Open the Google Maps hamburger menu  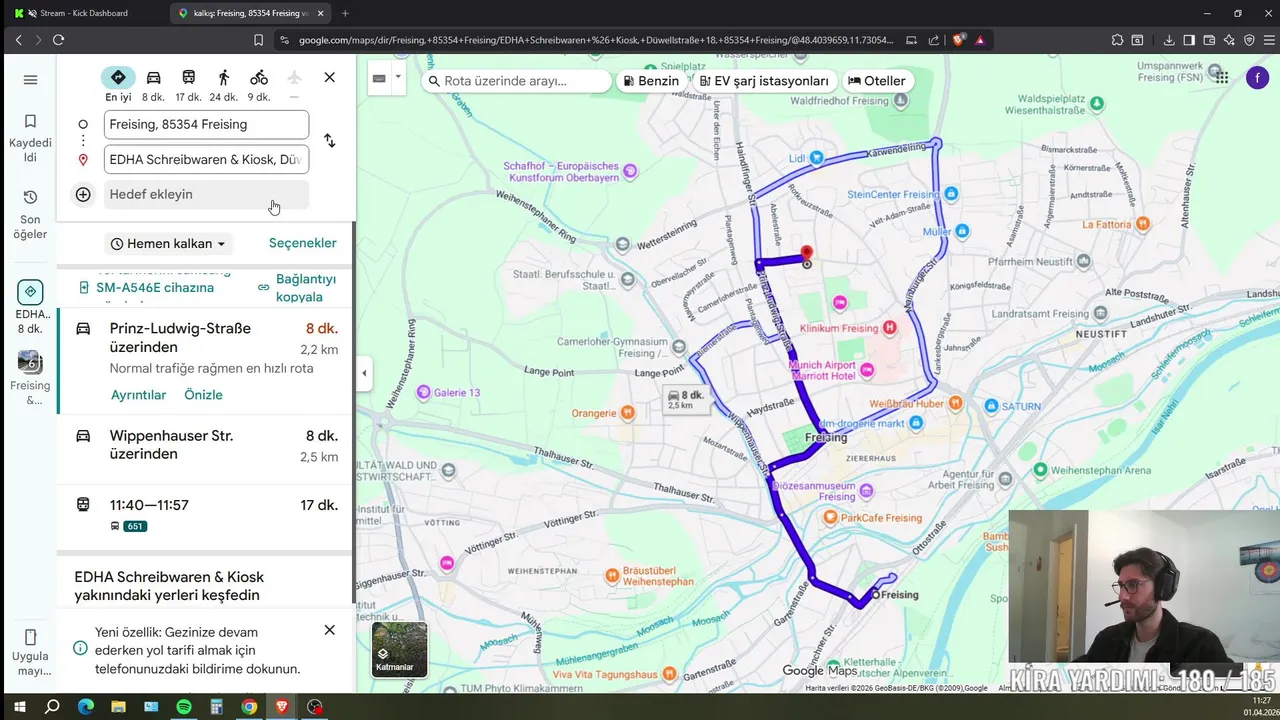(x=30, y=80)
